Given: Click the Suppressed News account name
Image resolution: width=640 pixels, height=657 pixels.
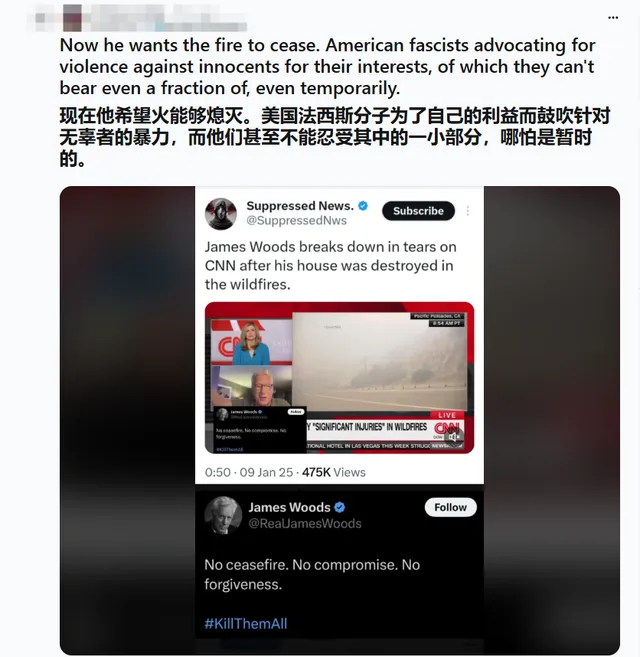Looking at the screenshot, I should tap(300, 206).
